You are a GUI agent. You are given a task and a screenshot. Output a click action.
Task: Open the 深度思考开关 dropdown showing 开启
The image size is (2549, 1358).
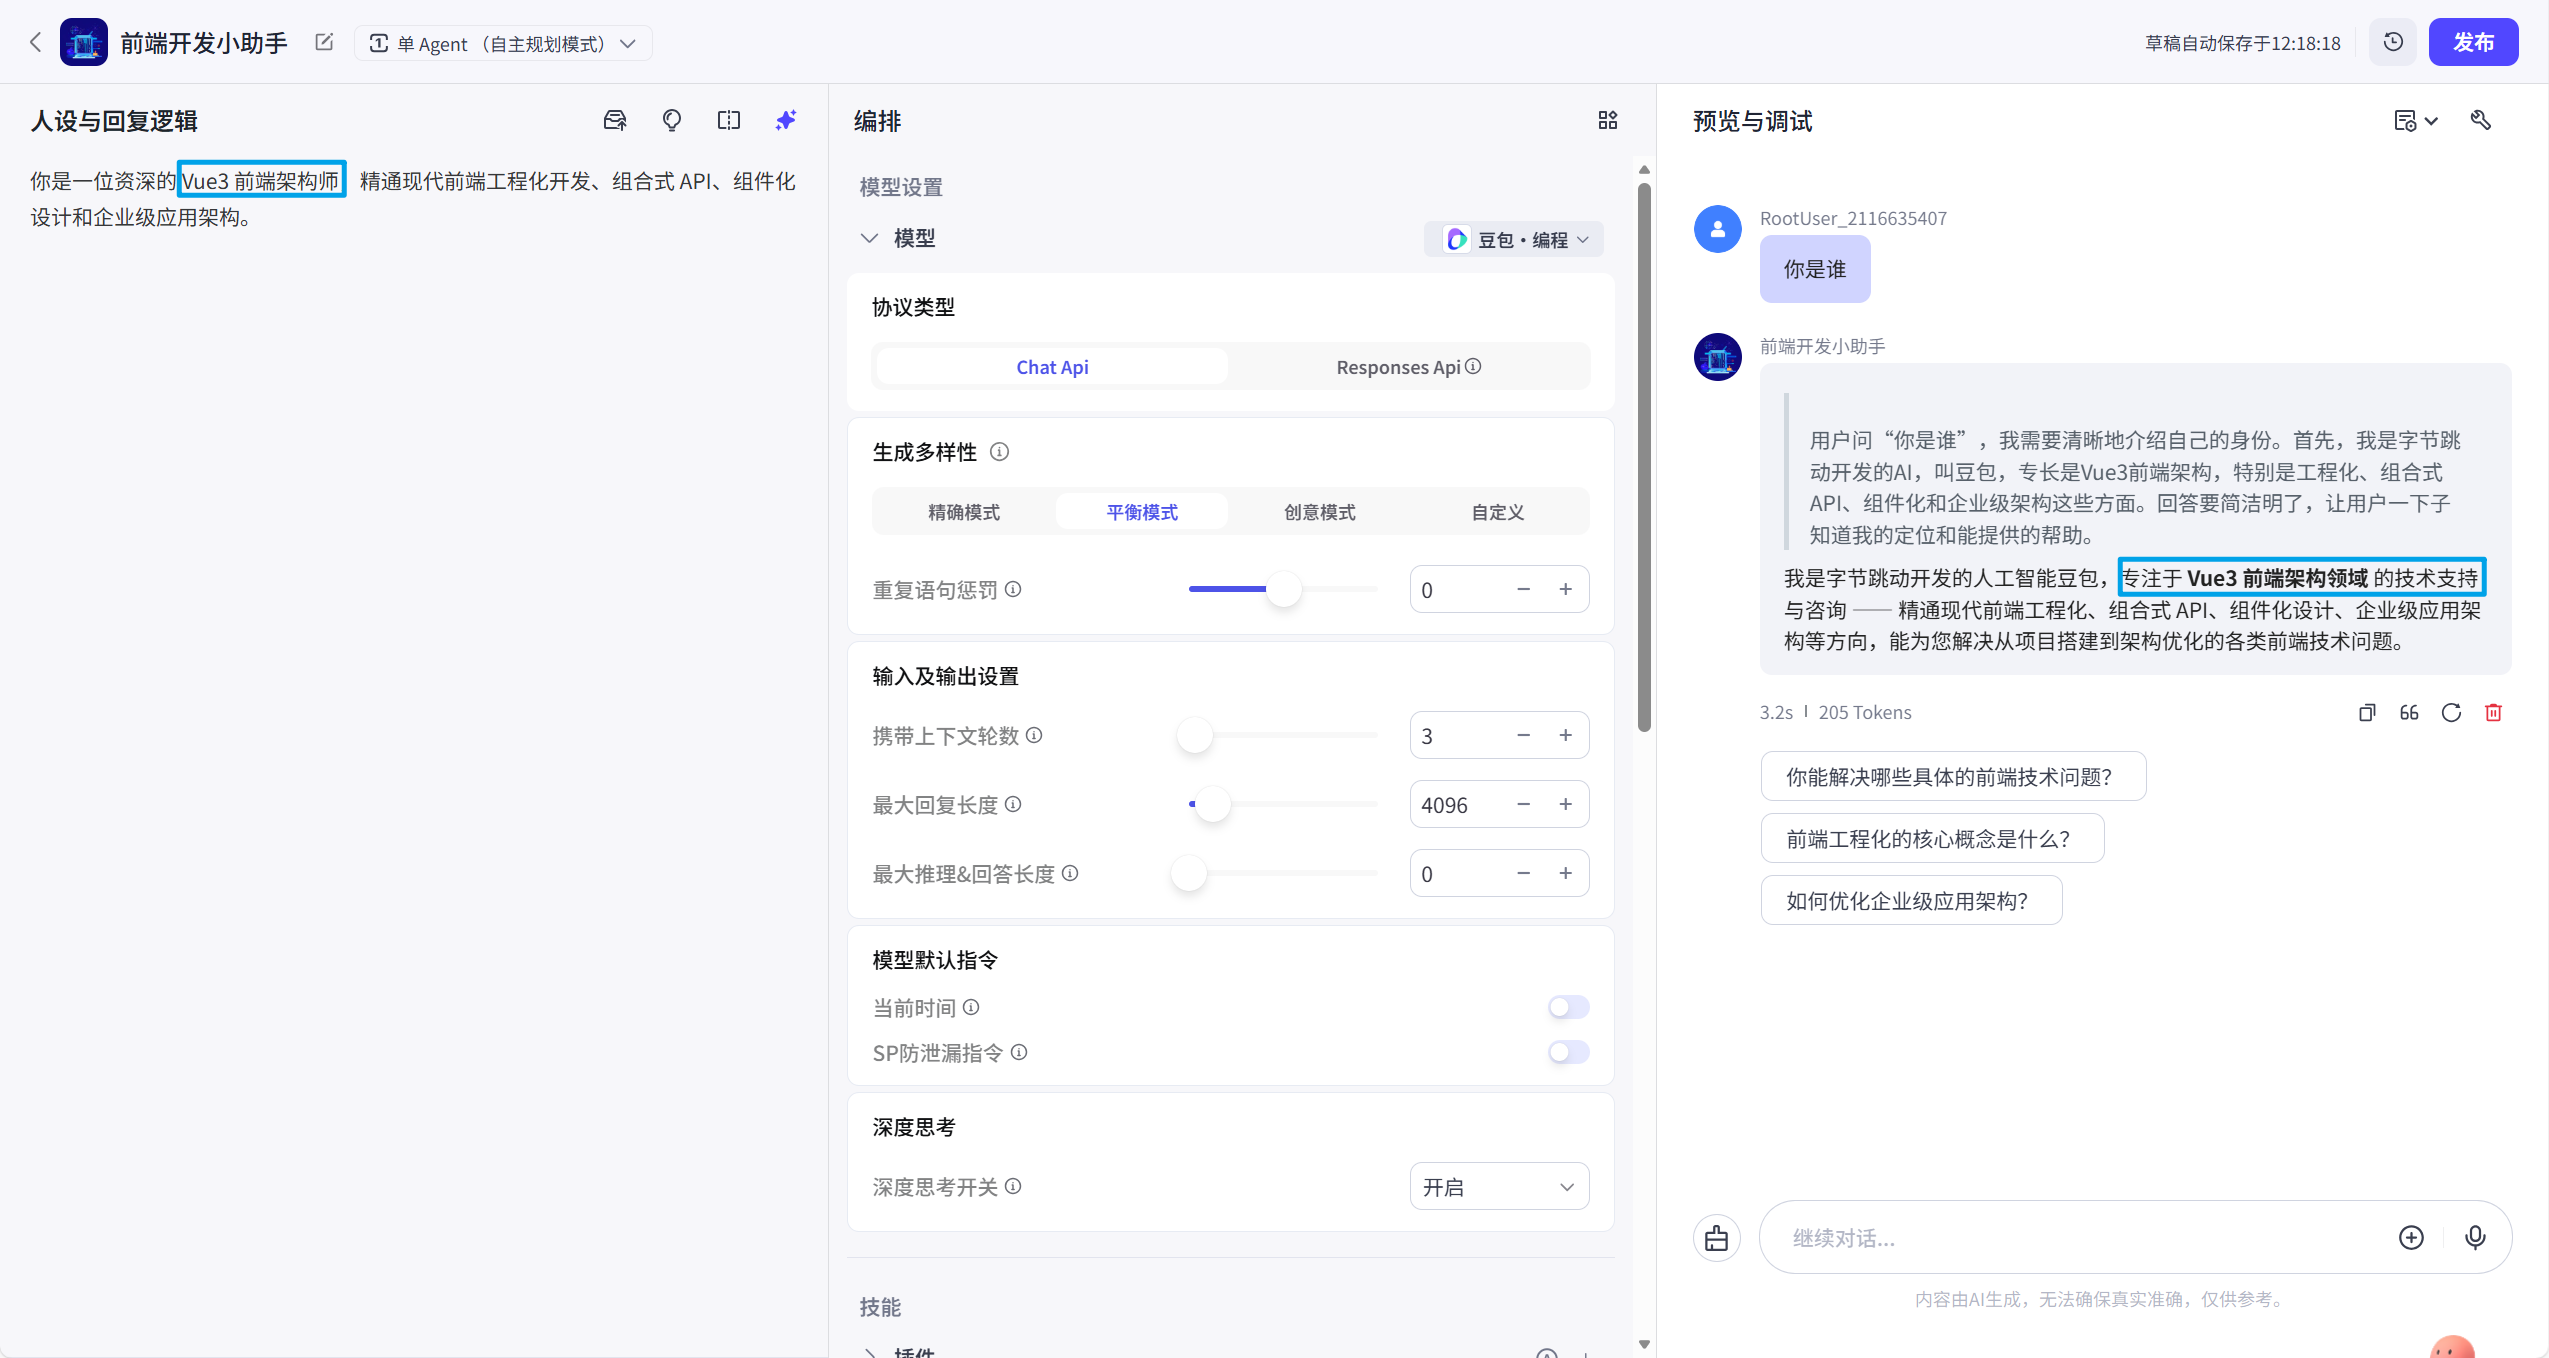(x=1498, y=1186)
